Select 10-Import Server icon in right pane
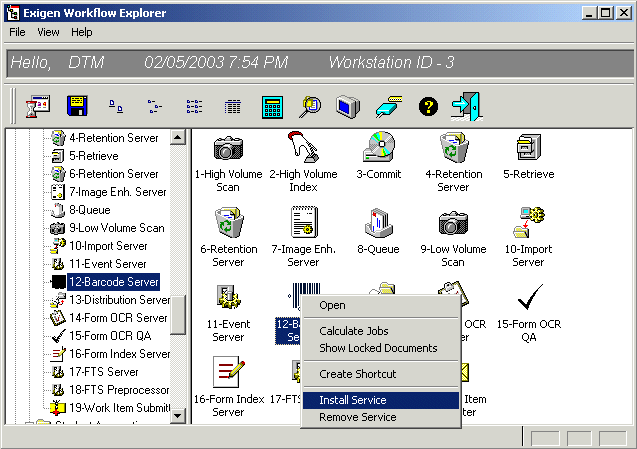637x449 pixels. (x=529, y=222)
